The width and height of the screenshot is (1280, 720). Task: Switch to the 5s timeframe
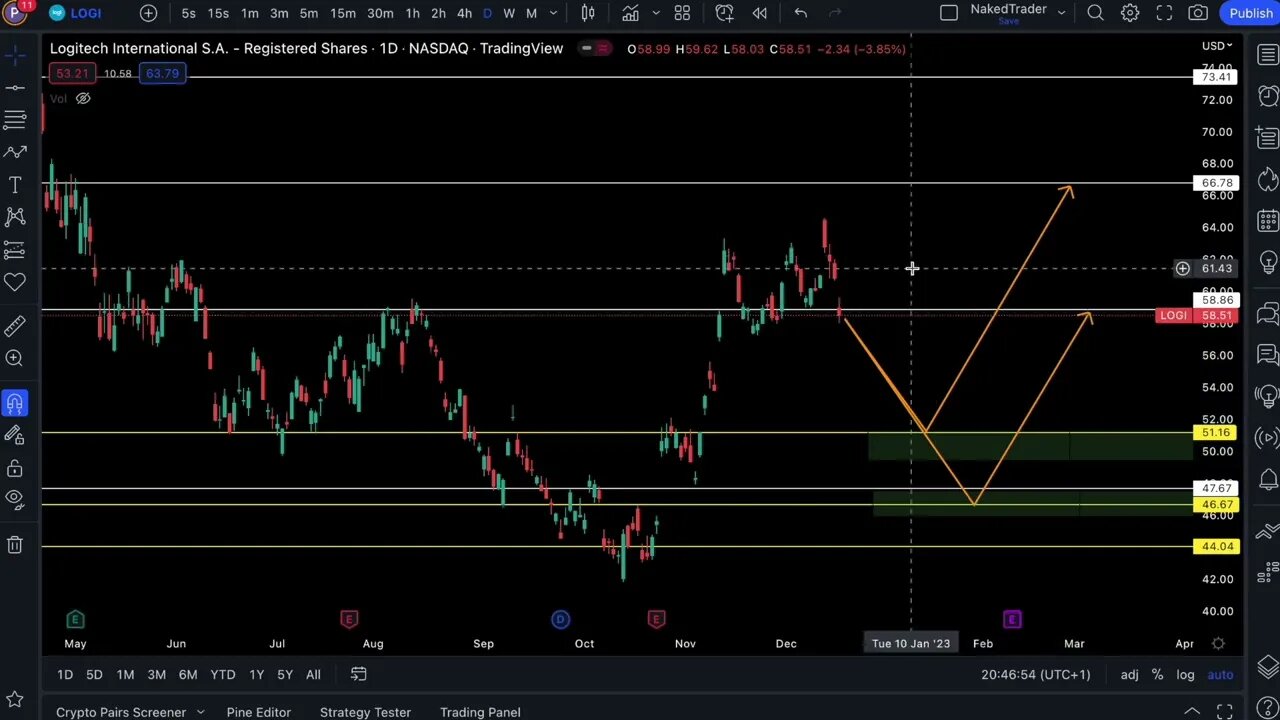[x=188, y=13]
